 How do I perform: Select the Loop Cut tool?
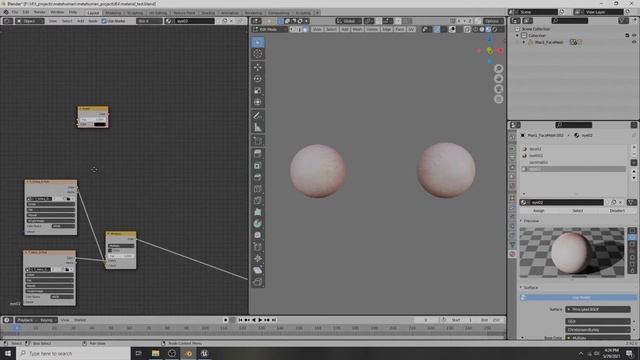(258, 189)
